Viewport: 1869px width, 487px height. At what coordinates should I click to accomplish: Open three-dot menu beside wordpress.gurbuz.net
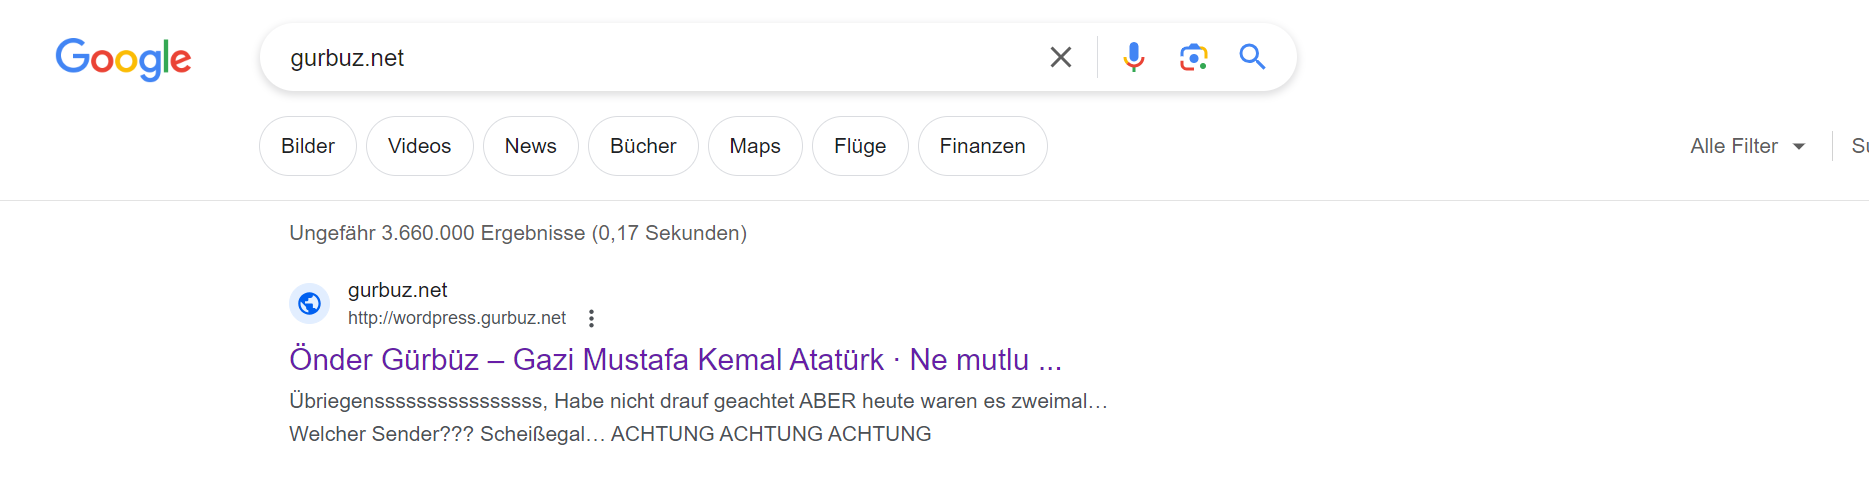(x=591, y=318)
